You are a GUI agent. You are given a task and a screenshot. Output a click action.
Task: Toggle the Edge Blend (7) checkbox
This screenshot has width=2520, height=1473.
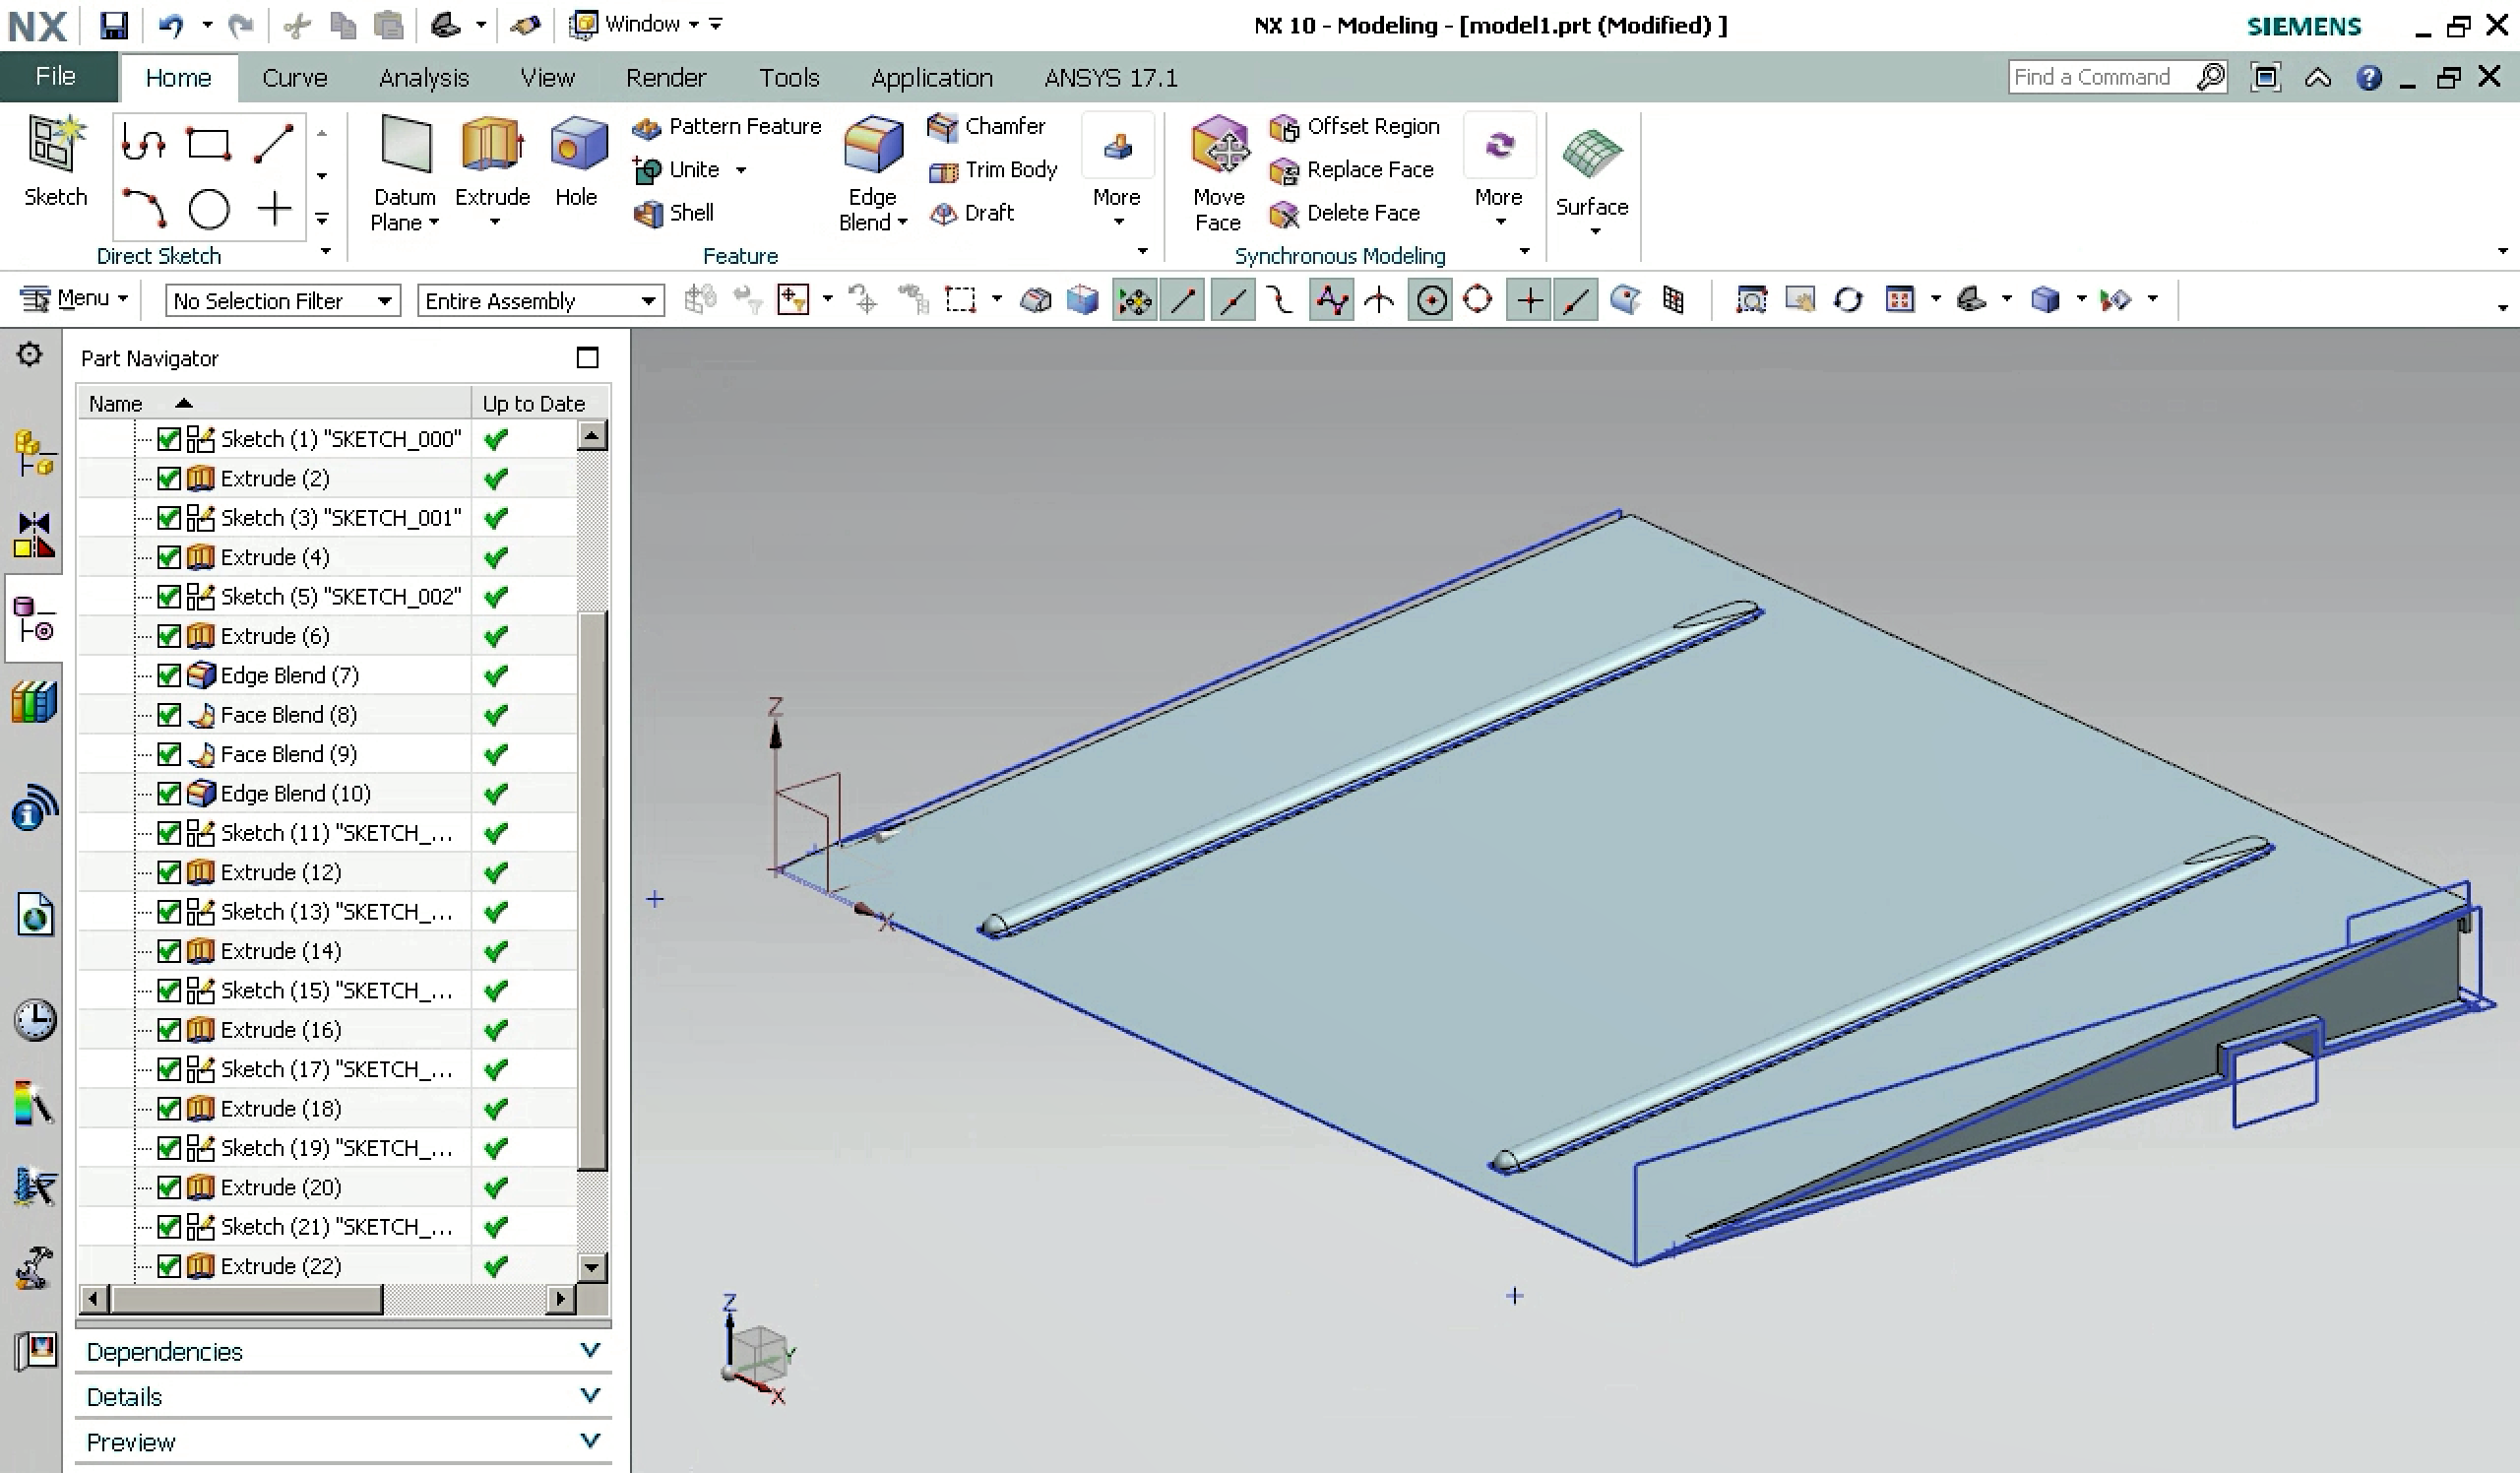[x=169, y=676]
